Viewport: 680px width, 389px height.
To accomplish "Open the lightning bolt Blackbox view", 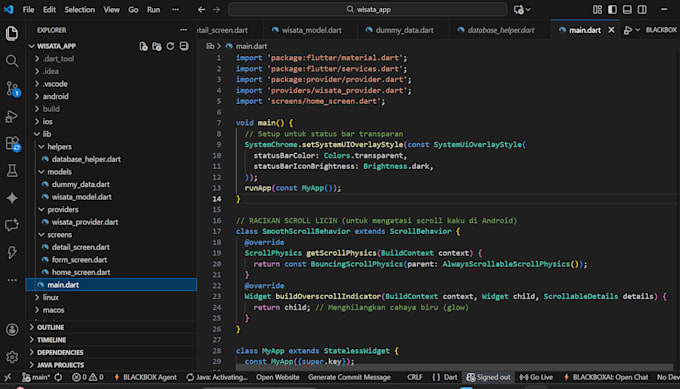I will click(12, 252).
